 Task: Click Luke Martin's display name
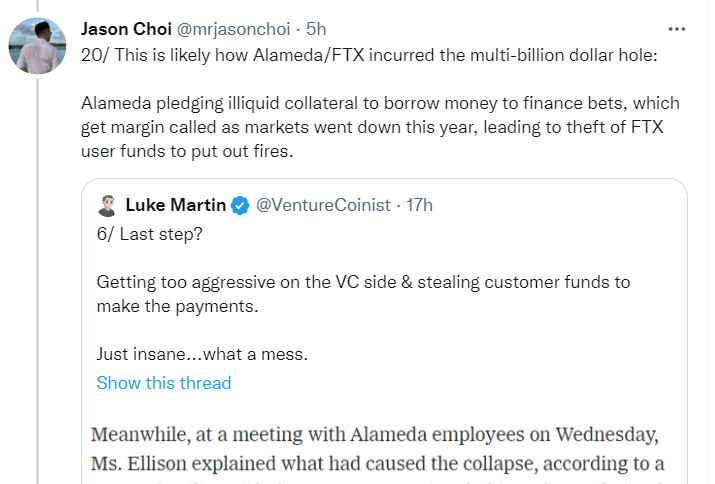[x=177, y=206]
